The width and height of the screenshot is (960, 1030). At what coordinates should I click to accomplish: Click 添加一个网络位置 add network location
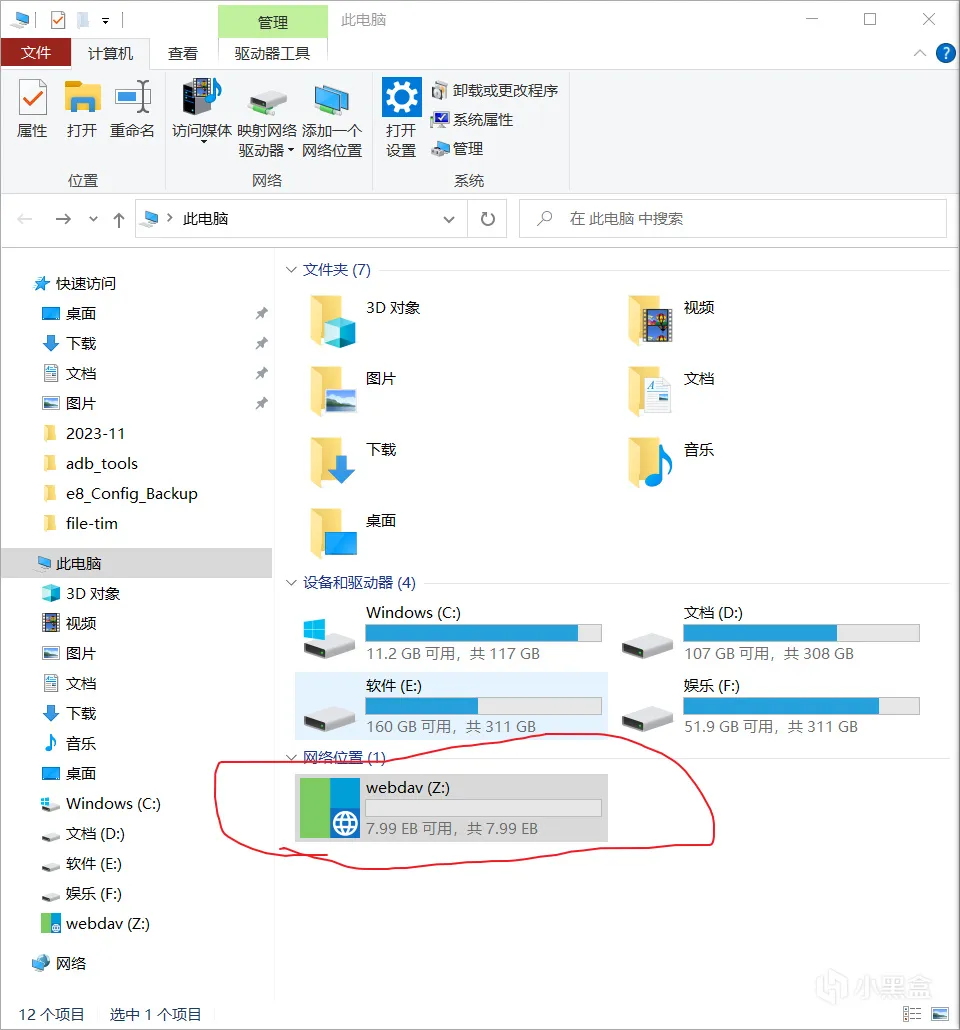coord(332,122)
